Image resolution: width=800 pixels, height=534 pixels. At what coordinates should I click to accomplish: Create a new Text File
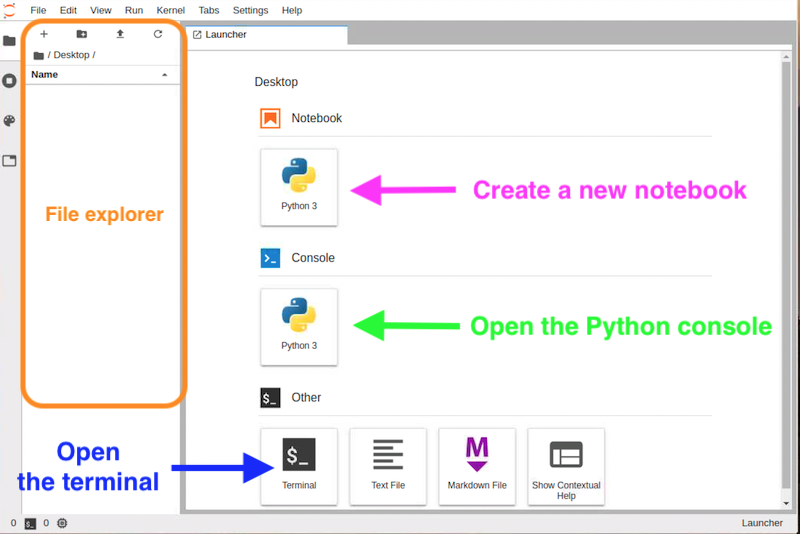[388, 467]
